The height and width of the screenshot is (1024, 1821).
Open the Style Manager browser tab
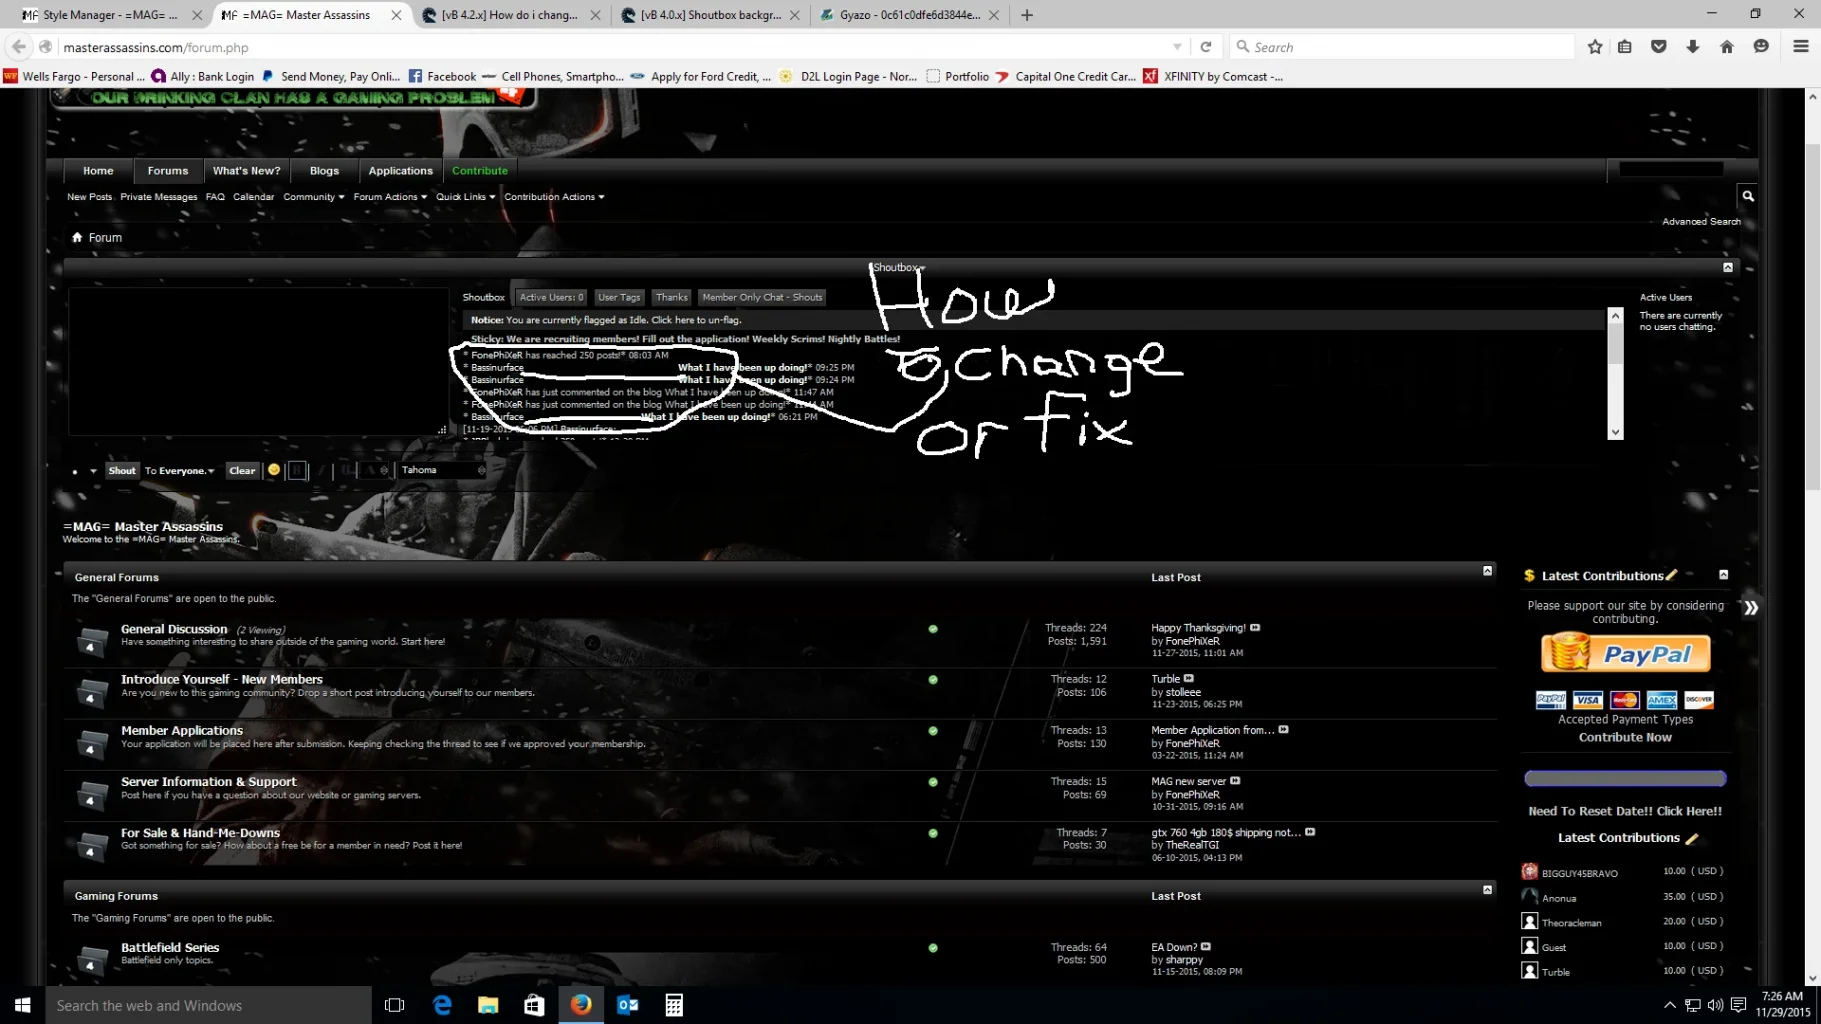tap(110, 15)
